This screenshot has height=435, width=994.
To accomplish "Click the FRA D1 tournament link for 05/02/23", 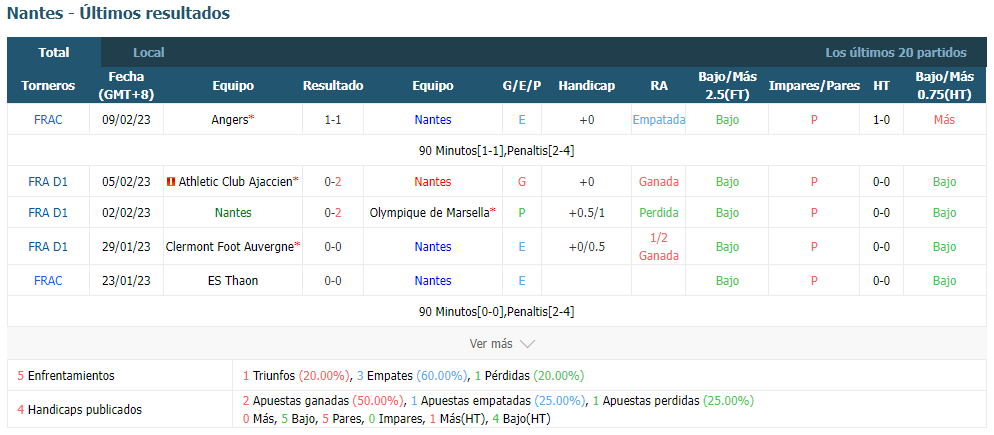I will (48, 182).
